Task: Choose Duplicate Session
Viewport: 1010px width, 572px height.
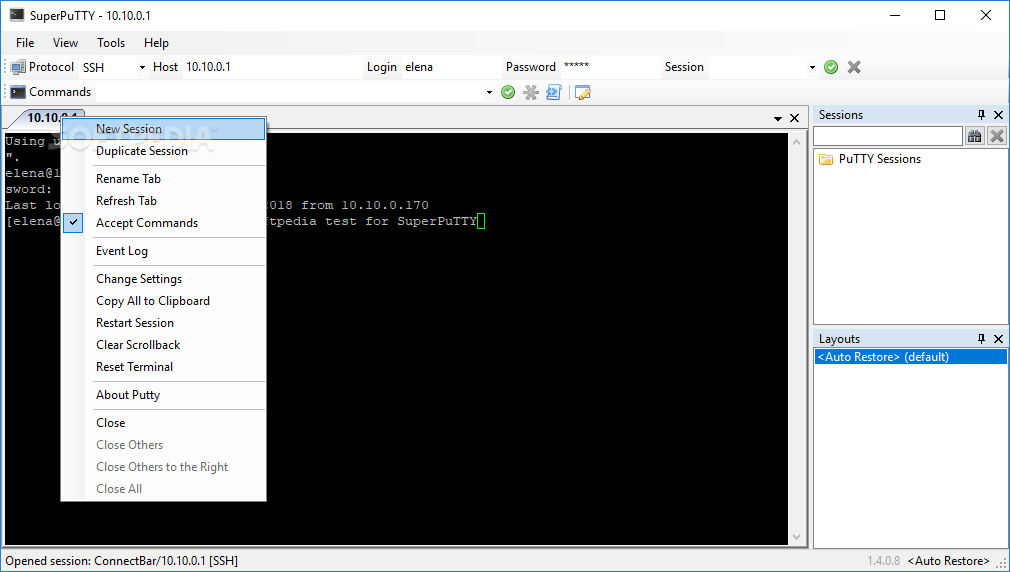Action: pos(164,151)
